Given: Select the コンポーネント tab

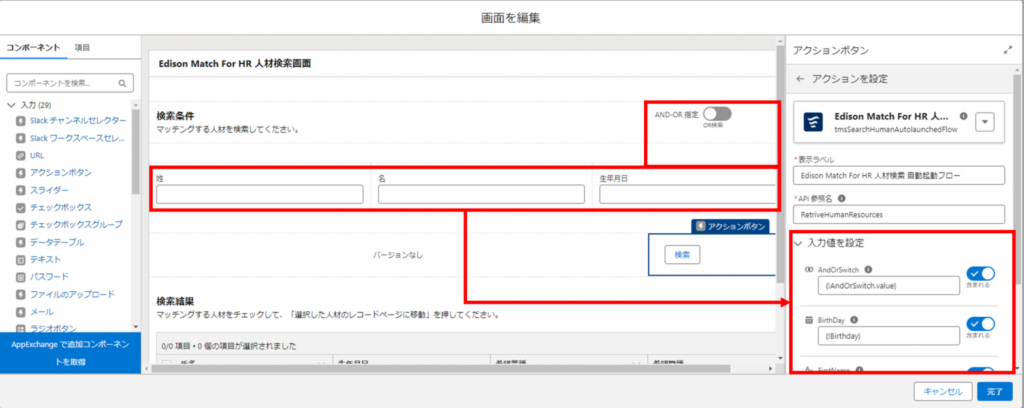Looking at the screenshot, I should pyautogui.click(x=33, y=47).
